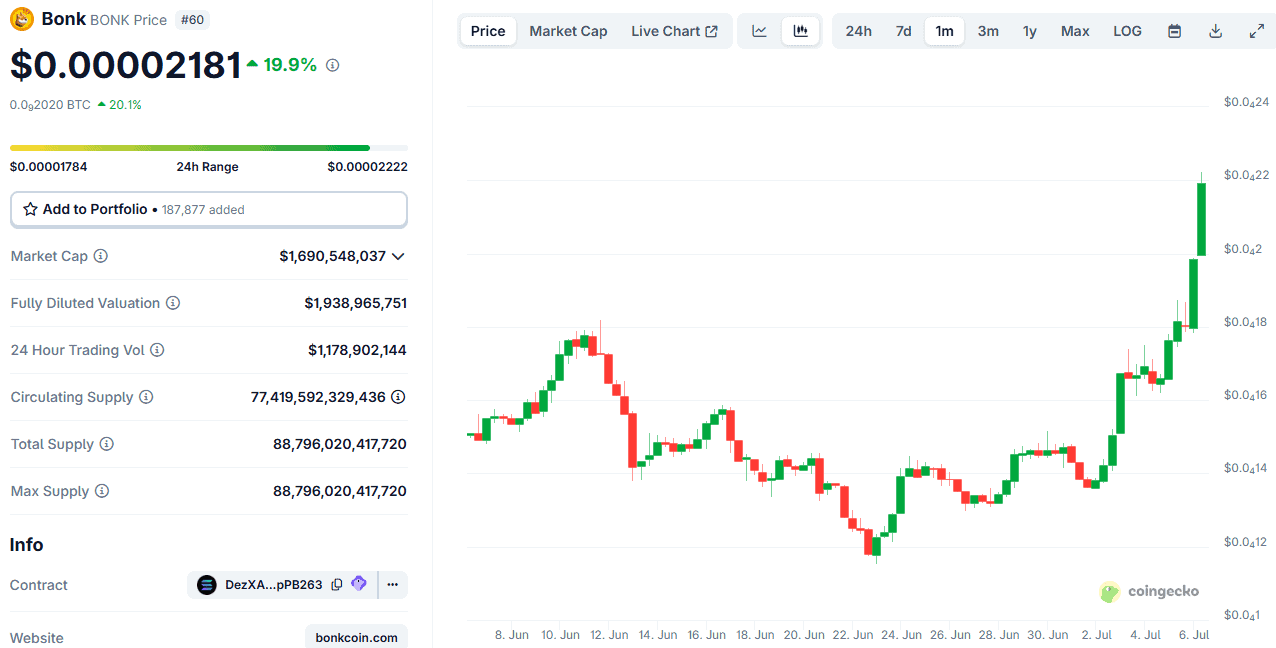
Task: Open the contract more-options ellipsis menu
Action: (x=392, y=585)
